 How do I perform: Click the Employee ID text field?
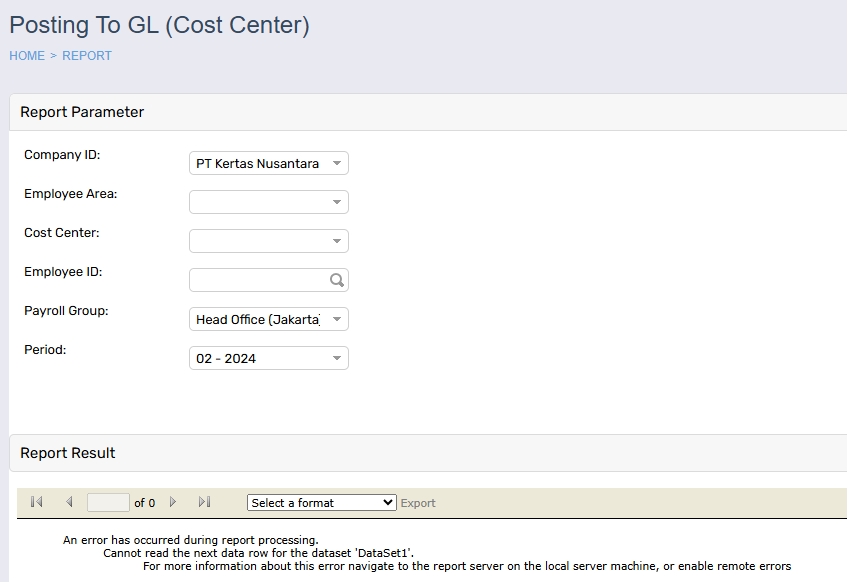(258, 280)
